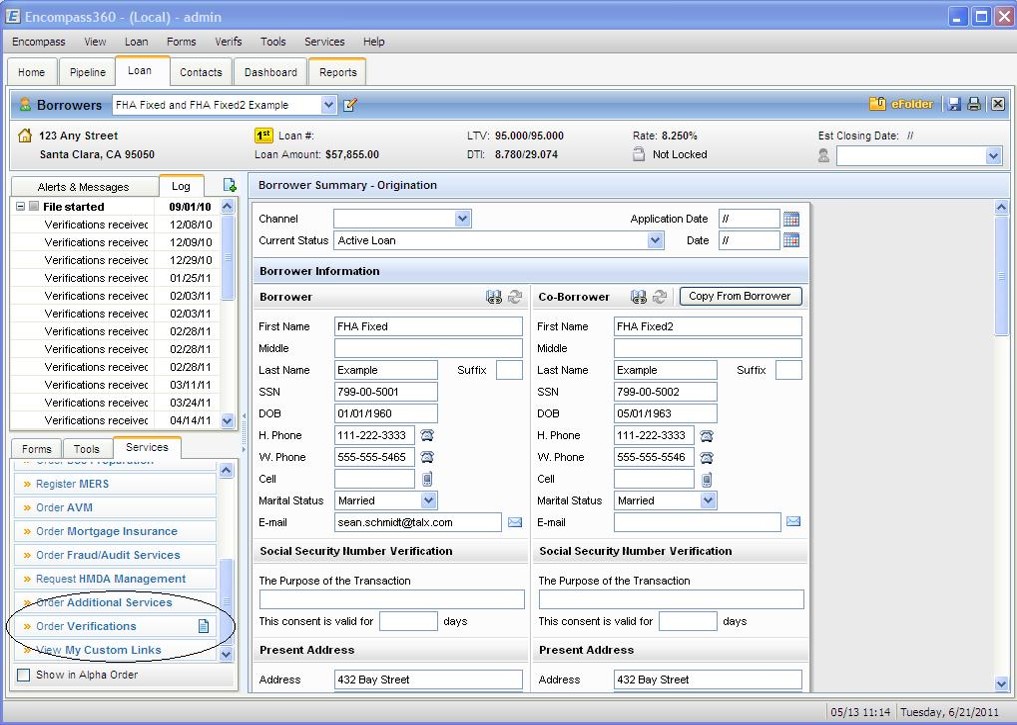
Task: Open the Current Status Date calendar icon
Action: [x=791, y=241]
